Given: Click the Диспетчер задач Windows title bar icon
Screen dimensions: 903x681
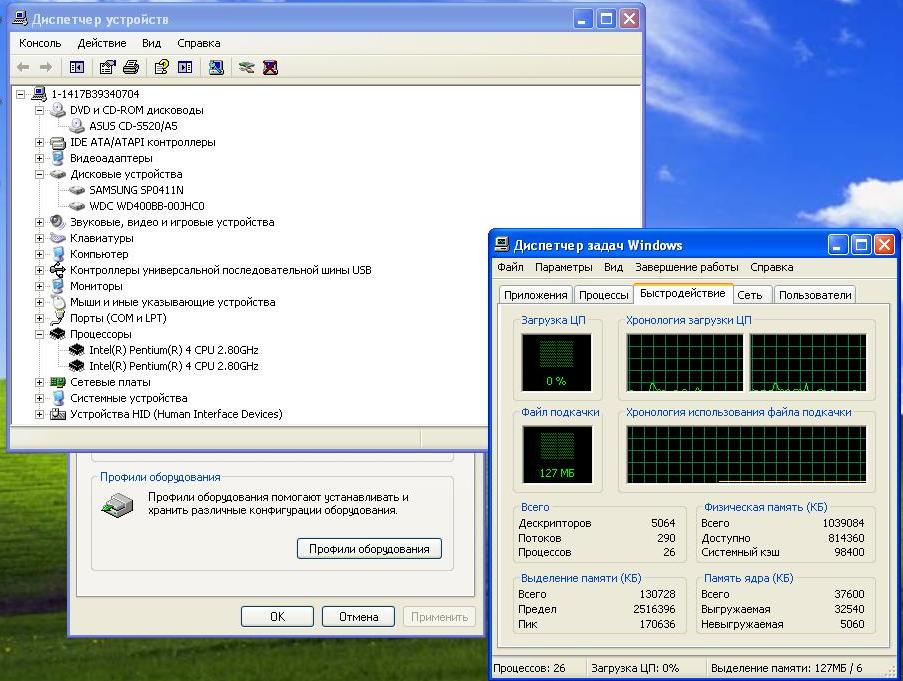Looking at the screenshot, I should pyautogui.click(x=502, y=245).
